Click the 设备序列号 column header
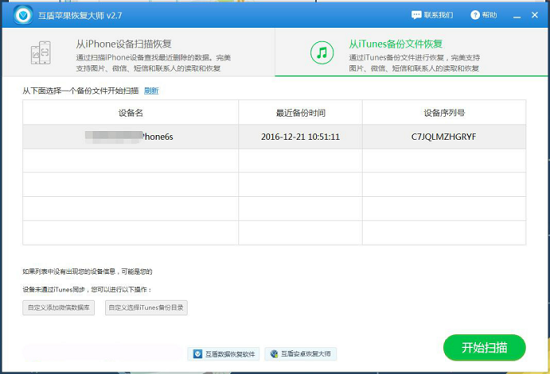550x374 pixels. click(444, 113)
